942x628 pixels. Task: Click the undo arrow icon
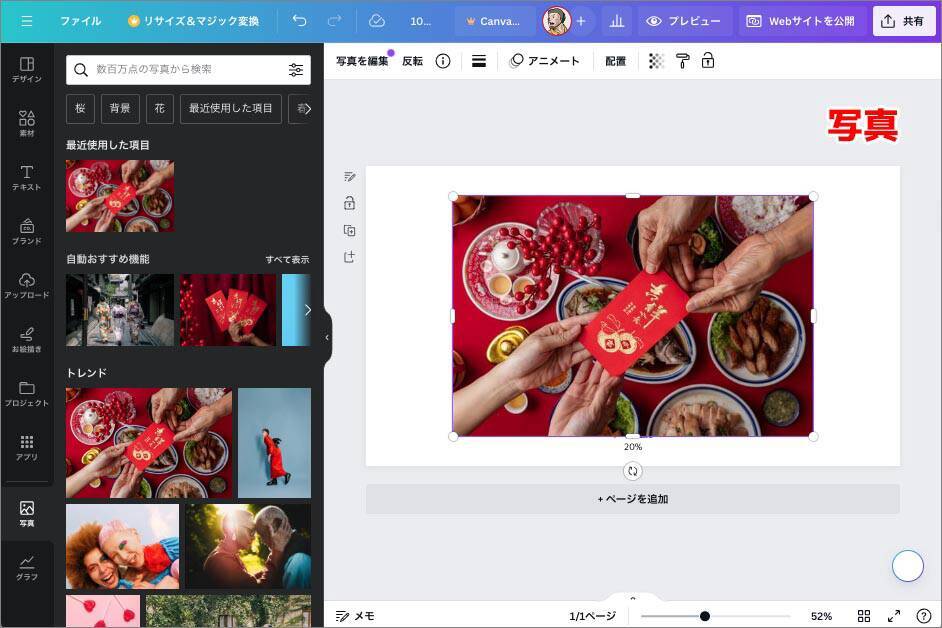pyautogui.click(x=299, y=21)
